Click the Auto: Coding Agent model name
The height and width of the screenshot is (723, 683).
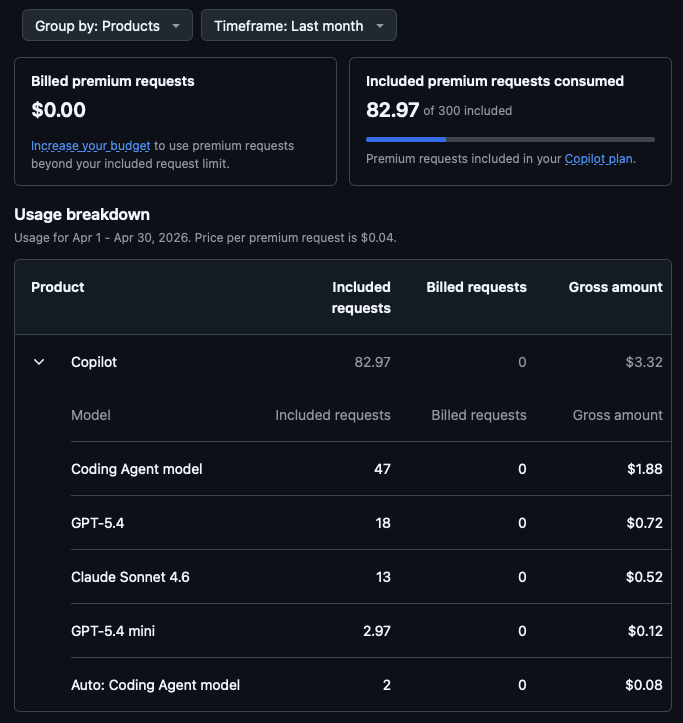pos(155,685)
